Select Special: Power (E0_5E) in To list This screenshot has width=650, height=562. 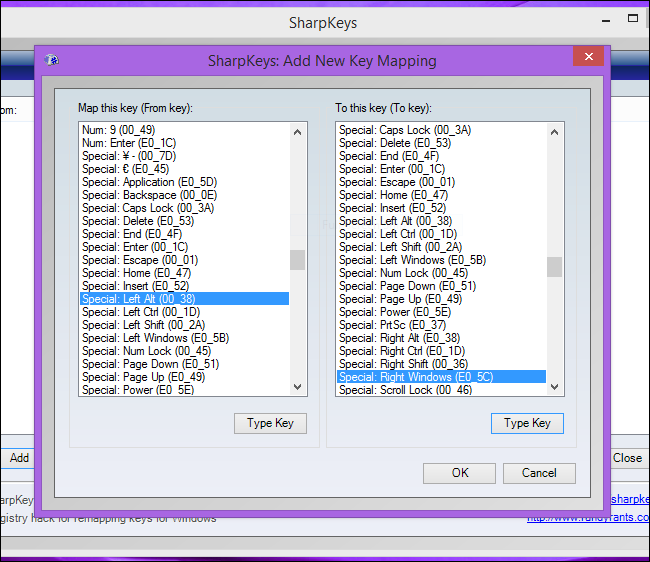pyautogui.click(x=441, y=312)
